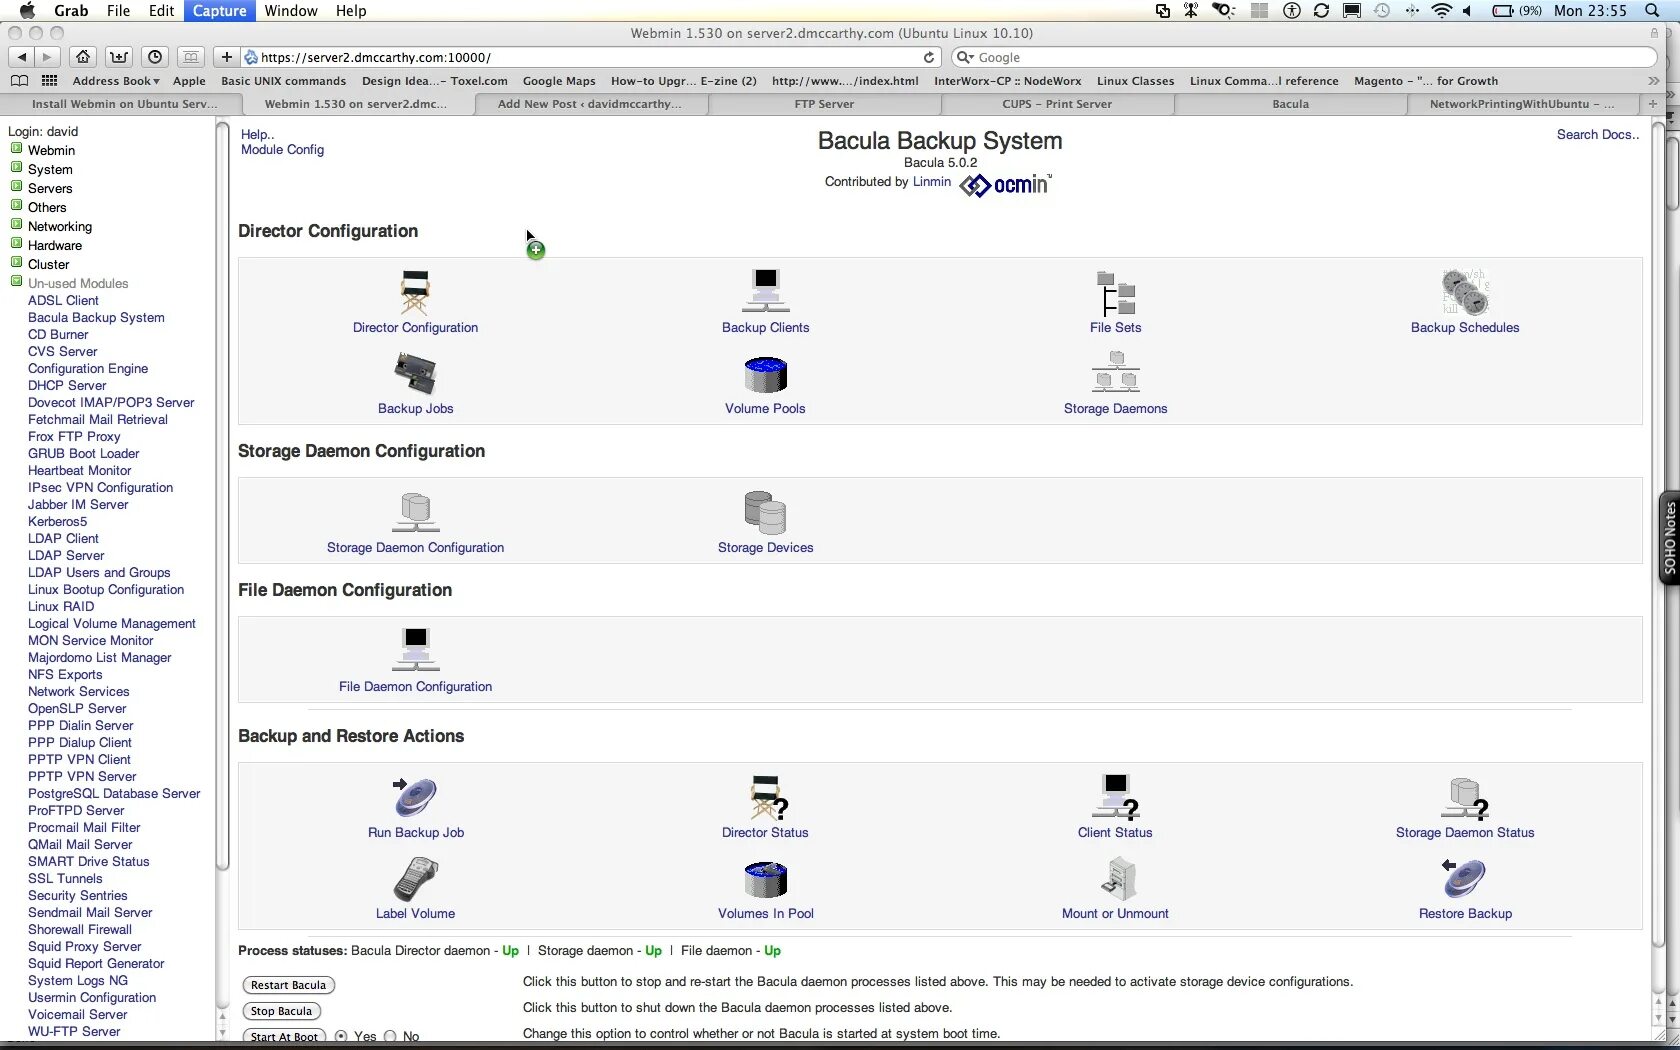Viewport: 1680px width, 1050px height.
Task: Open the Window menu in menu bar
Action: (291, 11)
